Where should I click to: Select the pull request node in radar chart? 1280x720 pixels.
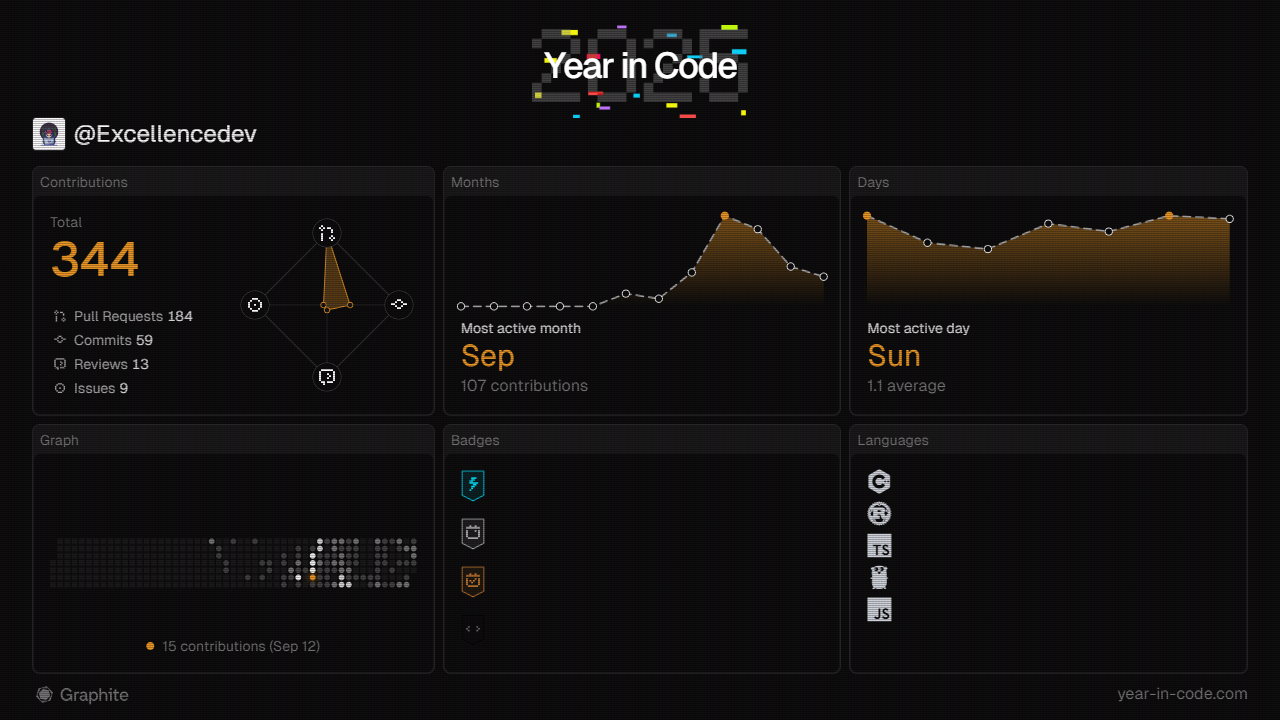point(327,234)
